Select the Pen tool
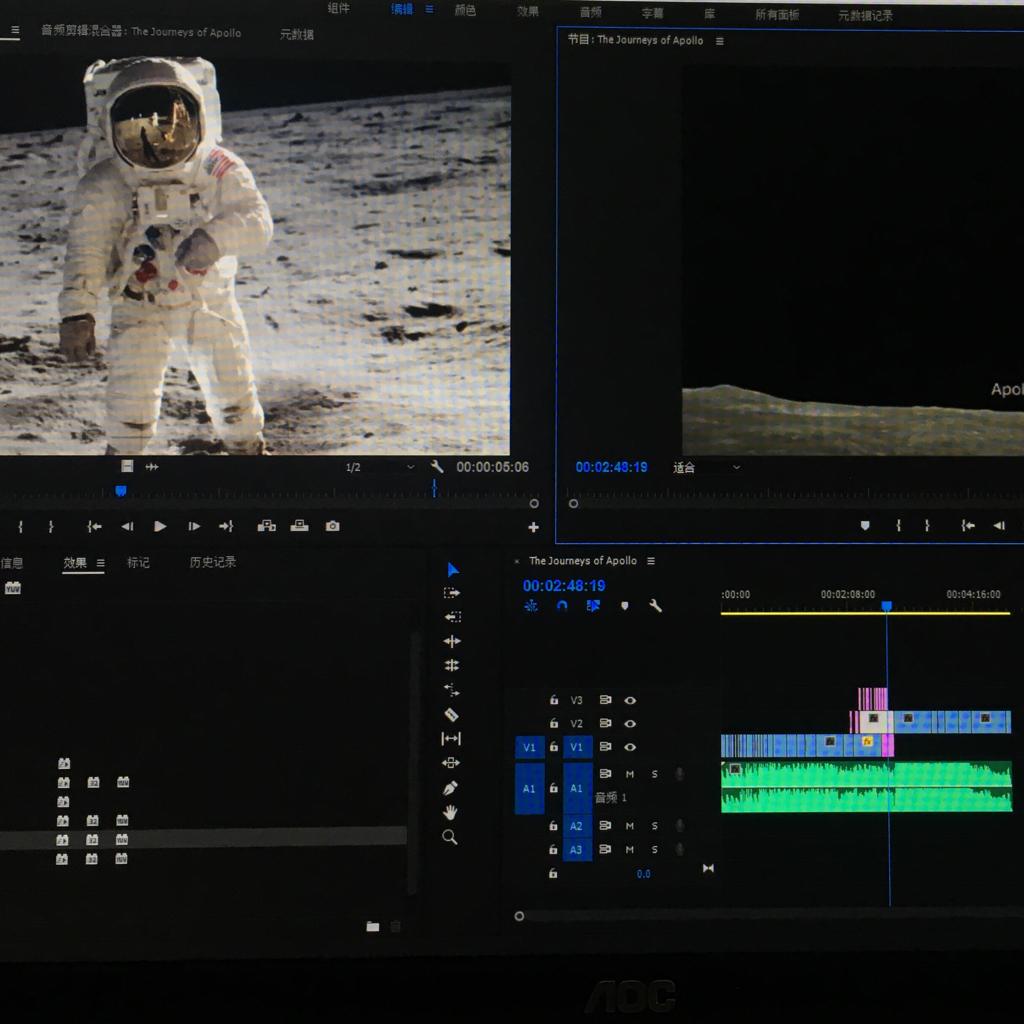This screenshot has width=1024, height=1024. coord(451,788)
